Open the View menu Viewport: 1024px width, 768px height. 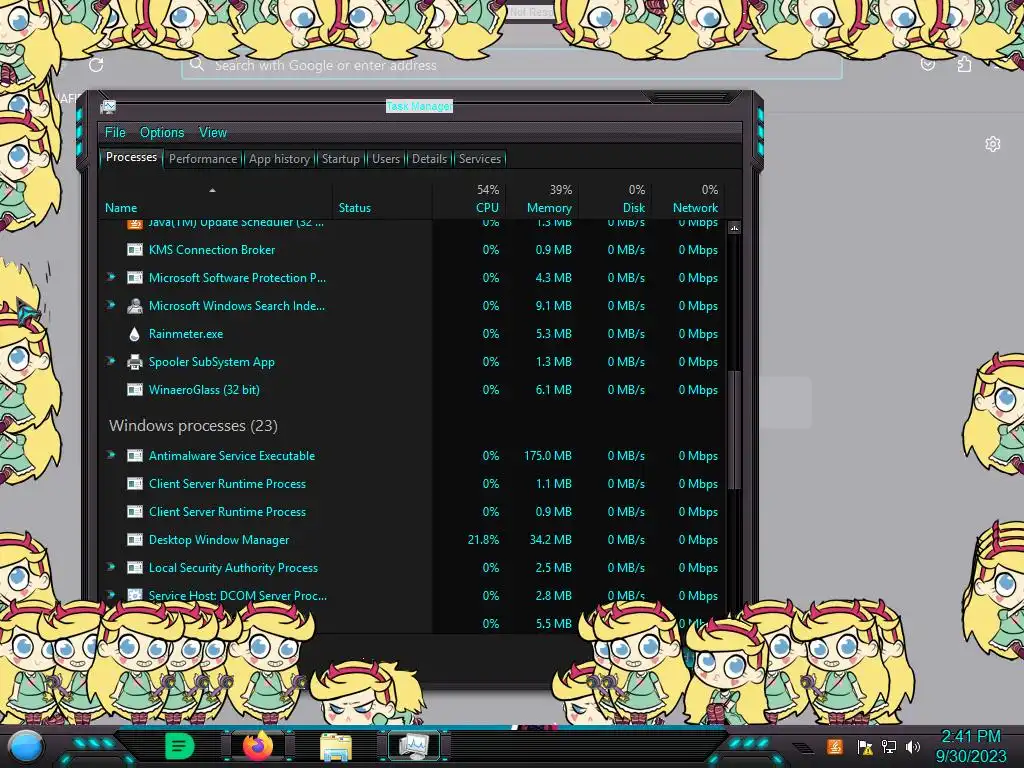[x=213, y=133]
